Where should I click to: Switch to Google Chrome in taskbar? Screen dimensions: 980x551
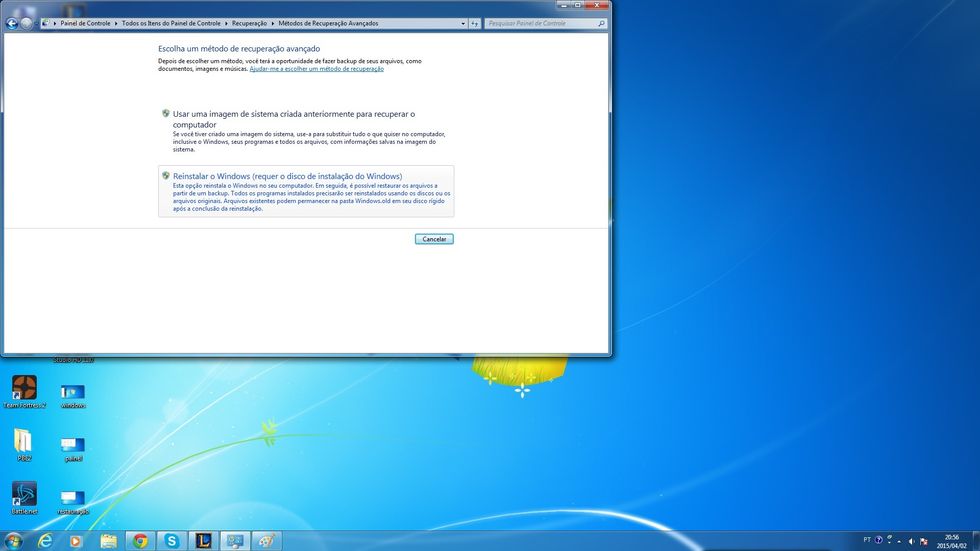[140, 541]
